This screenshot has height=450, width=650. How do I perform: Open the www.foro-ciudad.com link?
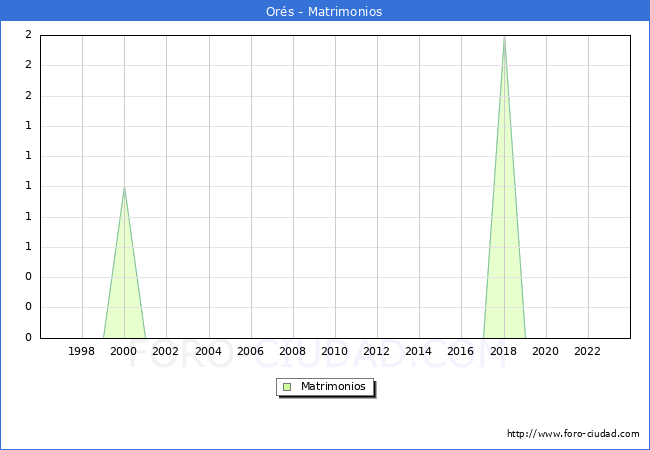pyautogui.click(x=573, y=434)
